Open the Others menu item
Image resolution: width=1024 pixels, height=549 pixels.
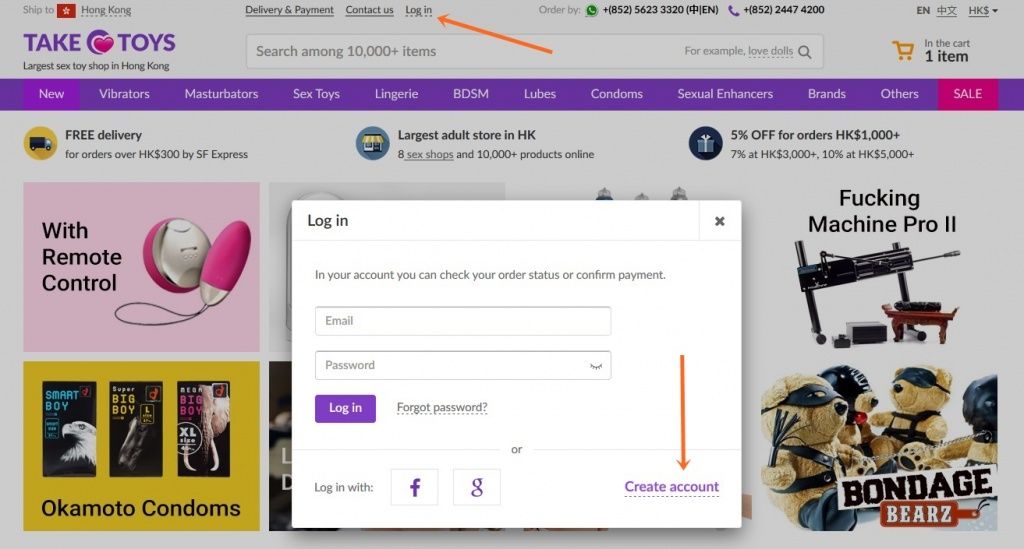coord(899,94)
